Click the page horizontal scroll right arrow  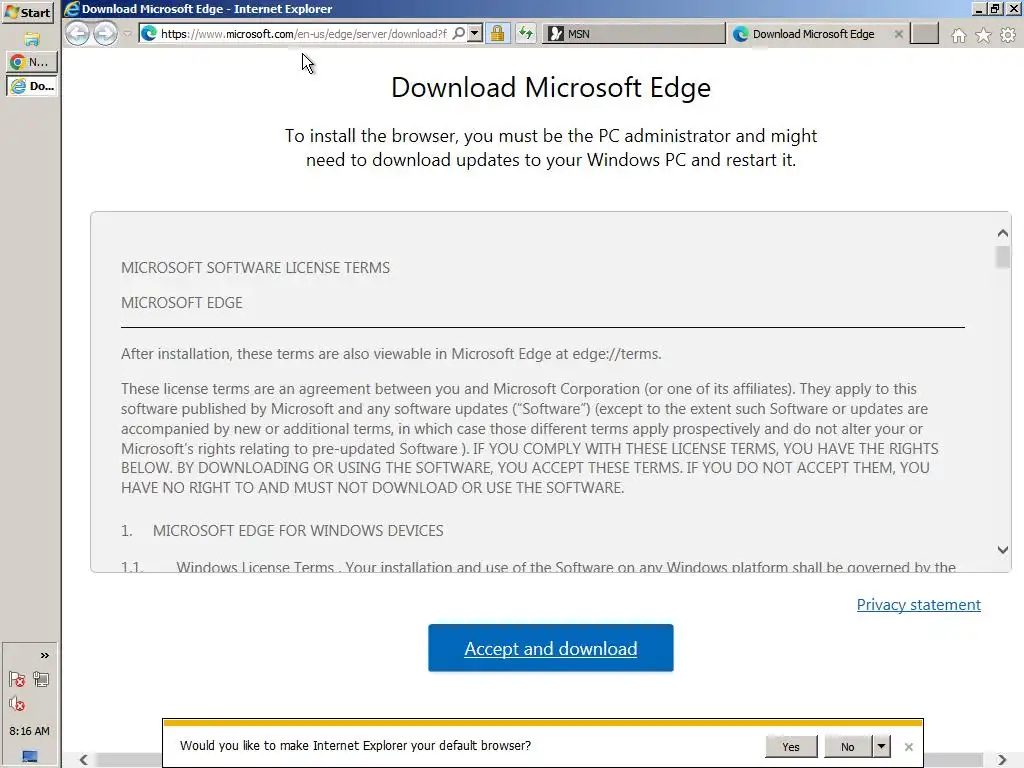click(x=1002, y=760)
